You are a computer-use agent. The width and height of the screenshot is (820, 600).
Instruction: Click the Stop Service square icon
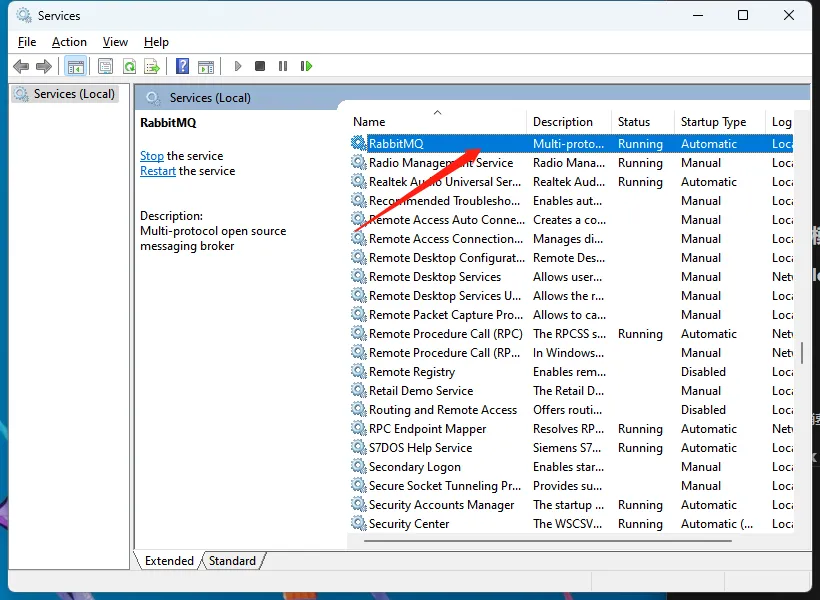(260, 66)
